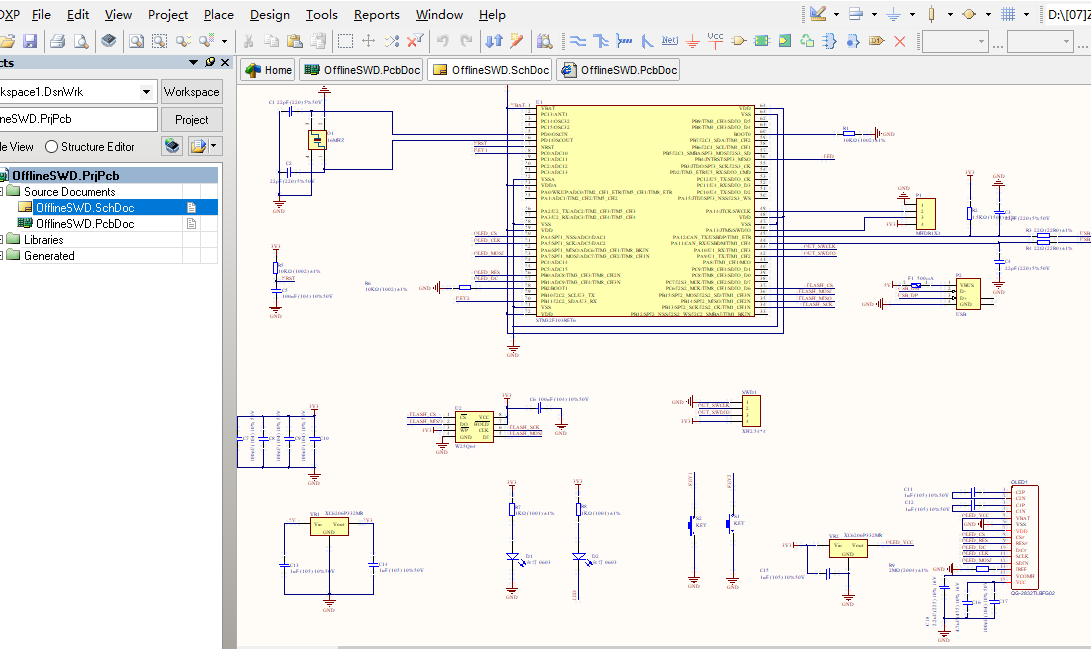Viewport: 1091px width, 649px height.
Task: Open the Design menu
Action: 269,15
